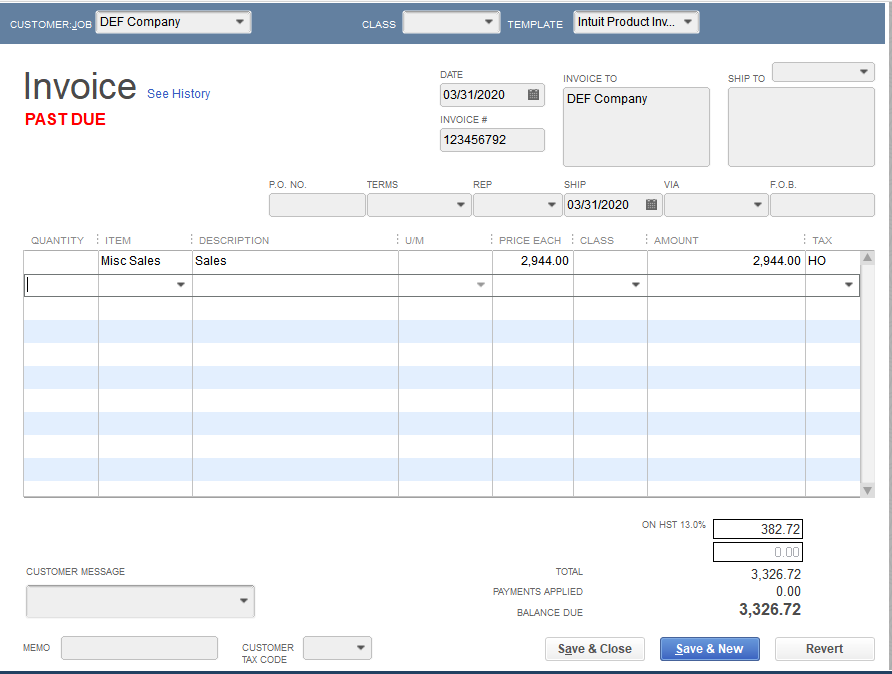Click the P.O. No. field
The height and width of the screenshot is (674, 892).
coord(317,205)
